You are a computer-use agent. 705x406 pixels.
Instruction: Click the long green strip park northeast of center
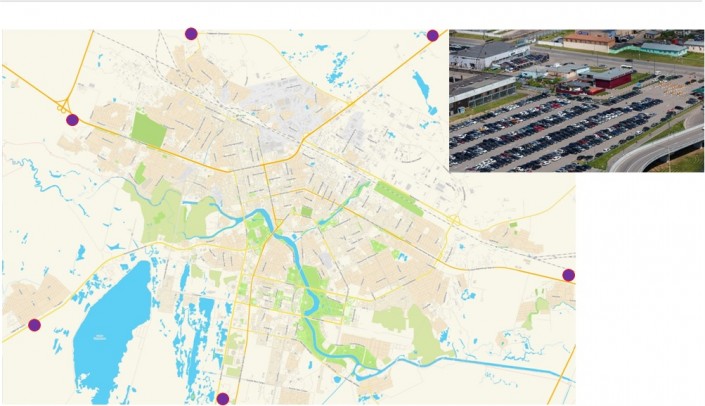(398, 199)
